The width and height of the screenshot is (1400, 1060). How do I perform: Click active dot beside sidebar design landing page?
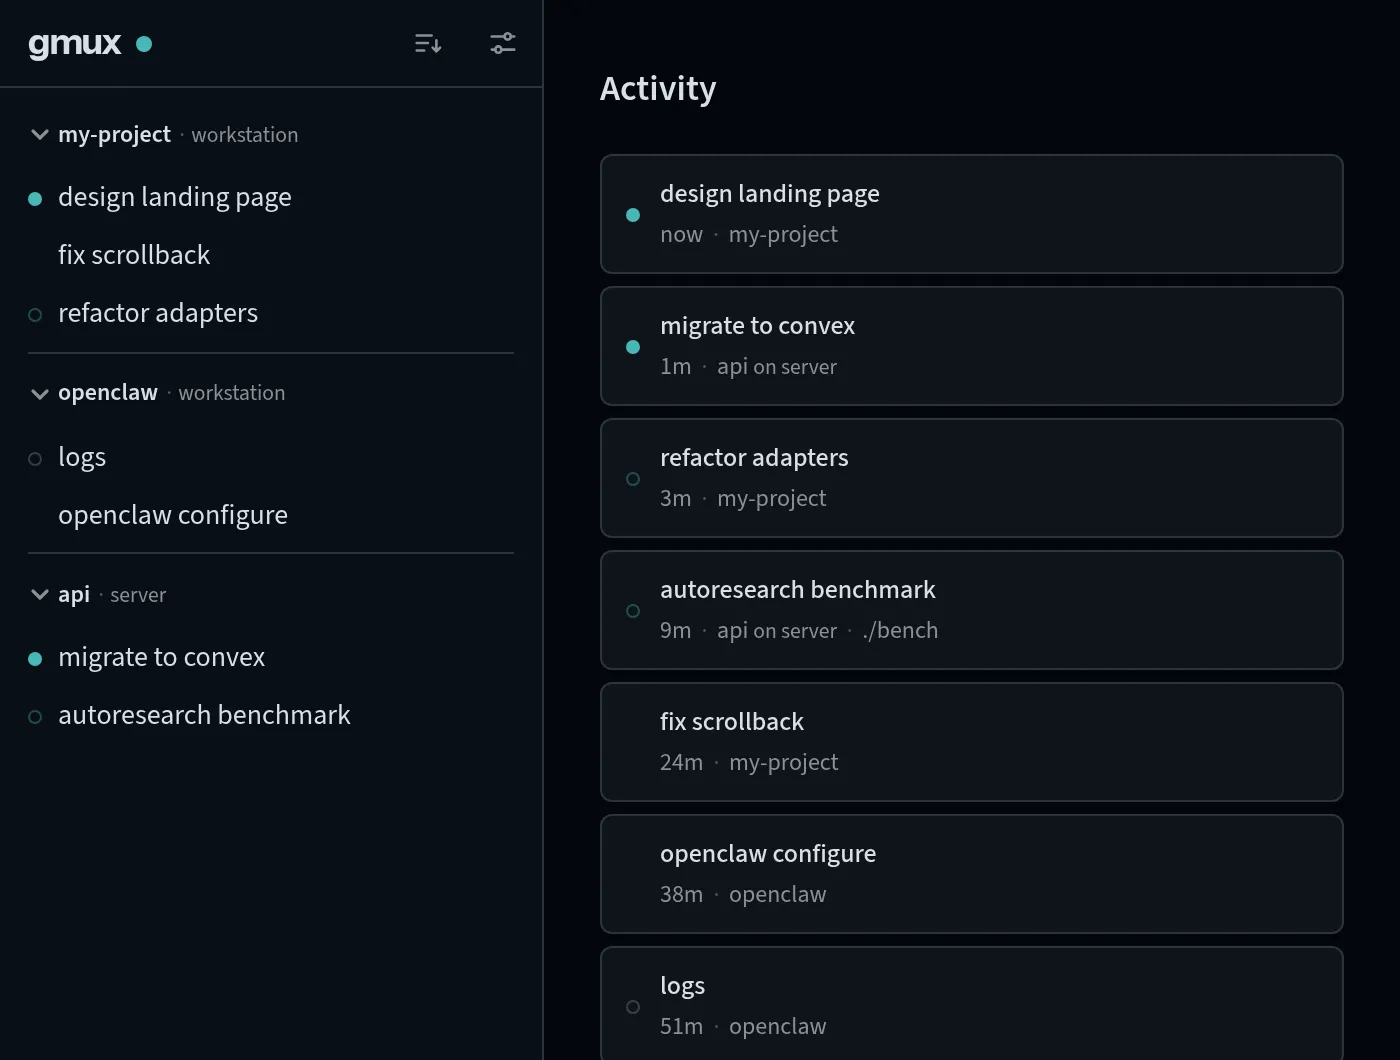[x=35, y=199]
